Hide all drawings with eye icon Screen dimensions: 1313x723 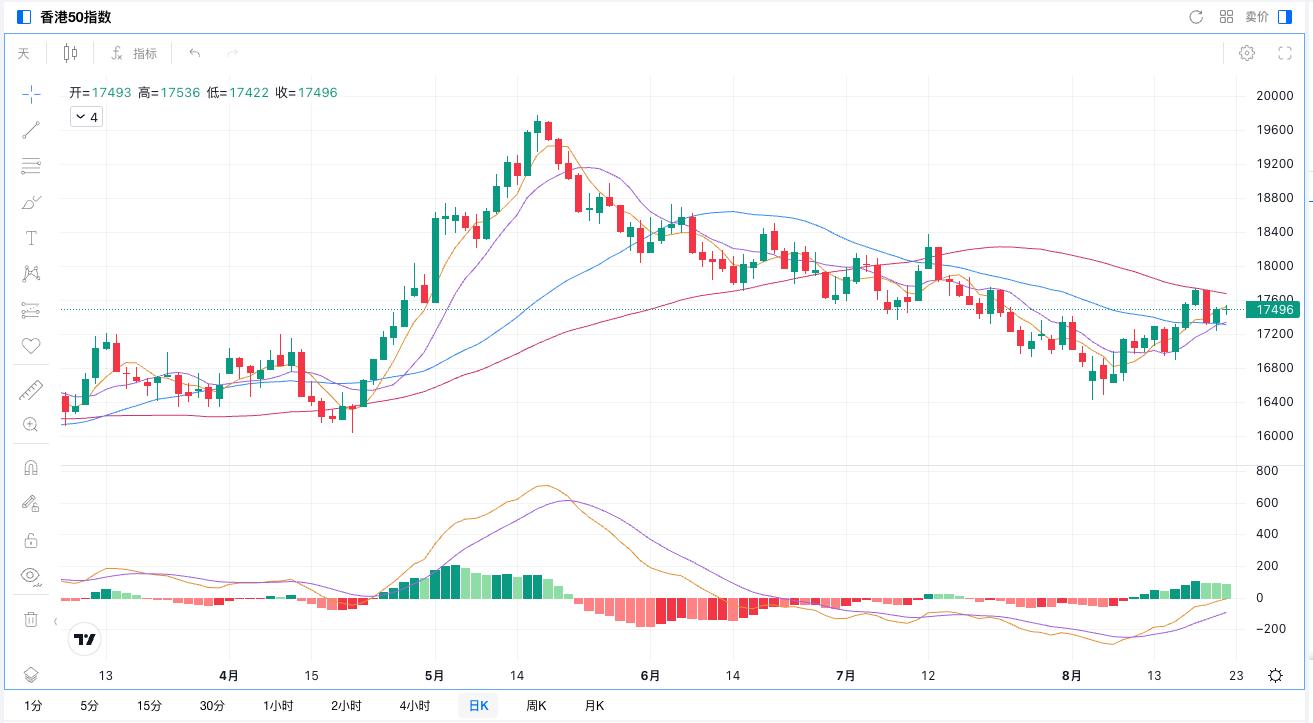(31, 576)
